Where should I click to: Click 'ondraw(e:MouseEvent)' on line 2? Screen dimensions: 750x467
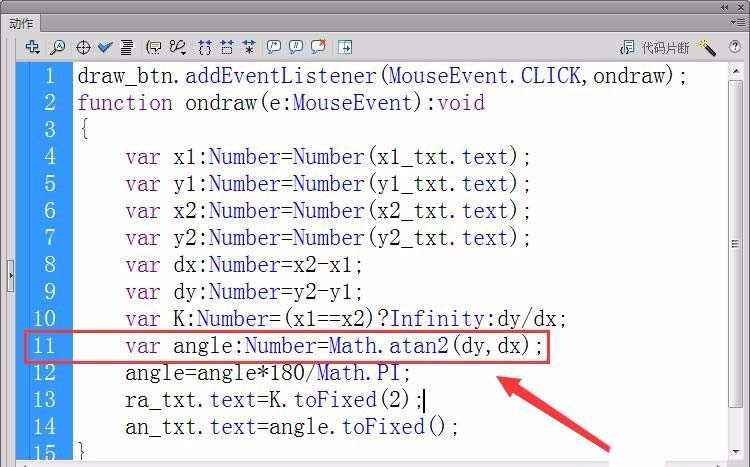(x=305, y=102)
